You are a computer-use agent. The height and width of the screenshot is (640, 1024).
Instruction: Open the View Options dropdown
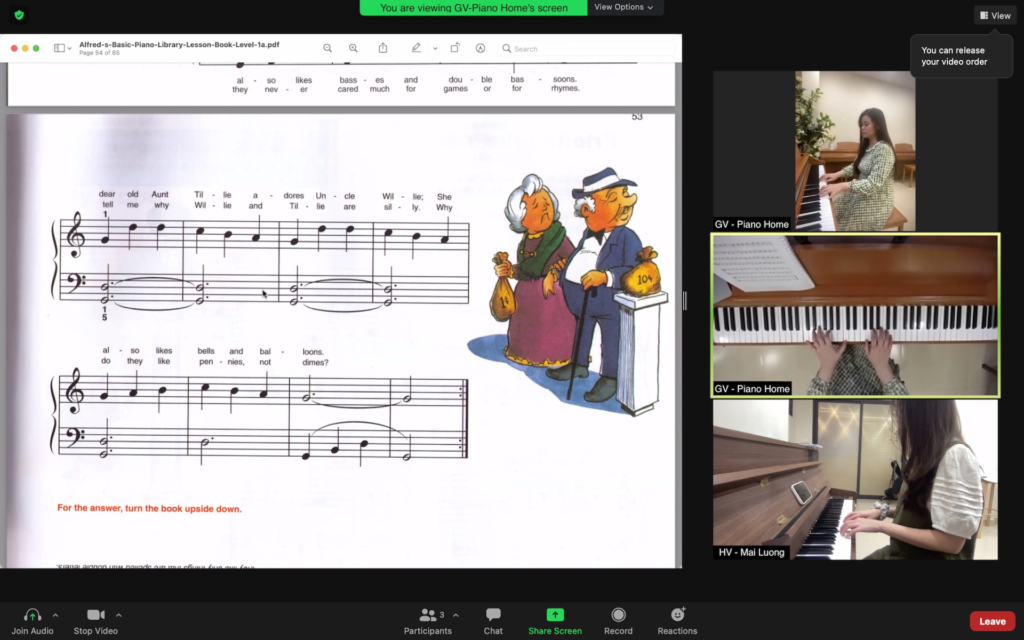(623, 7)
